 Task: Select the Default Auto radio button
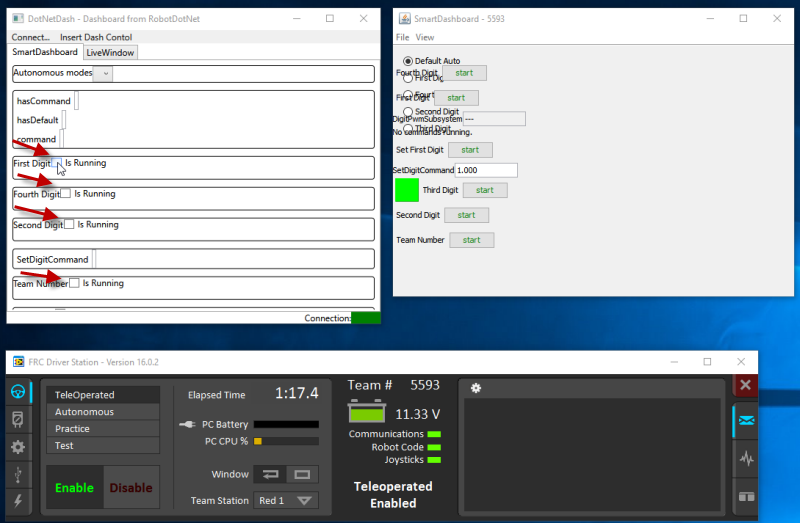pos(408,61)
